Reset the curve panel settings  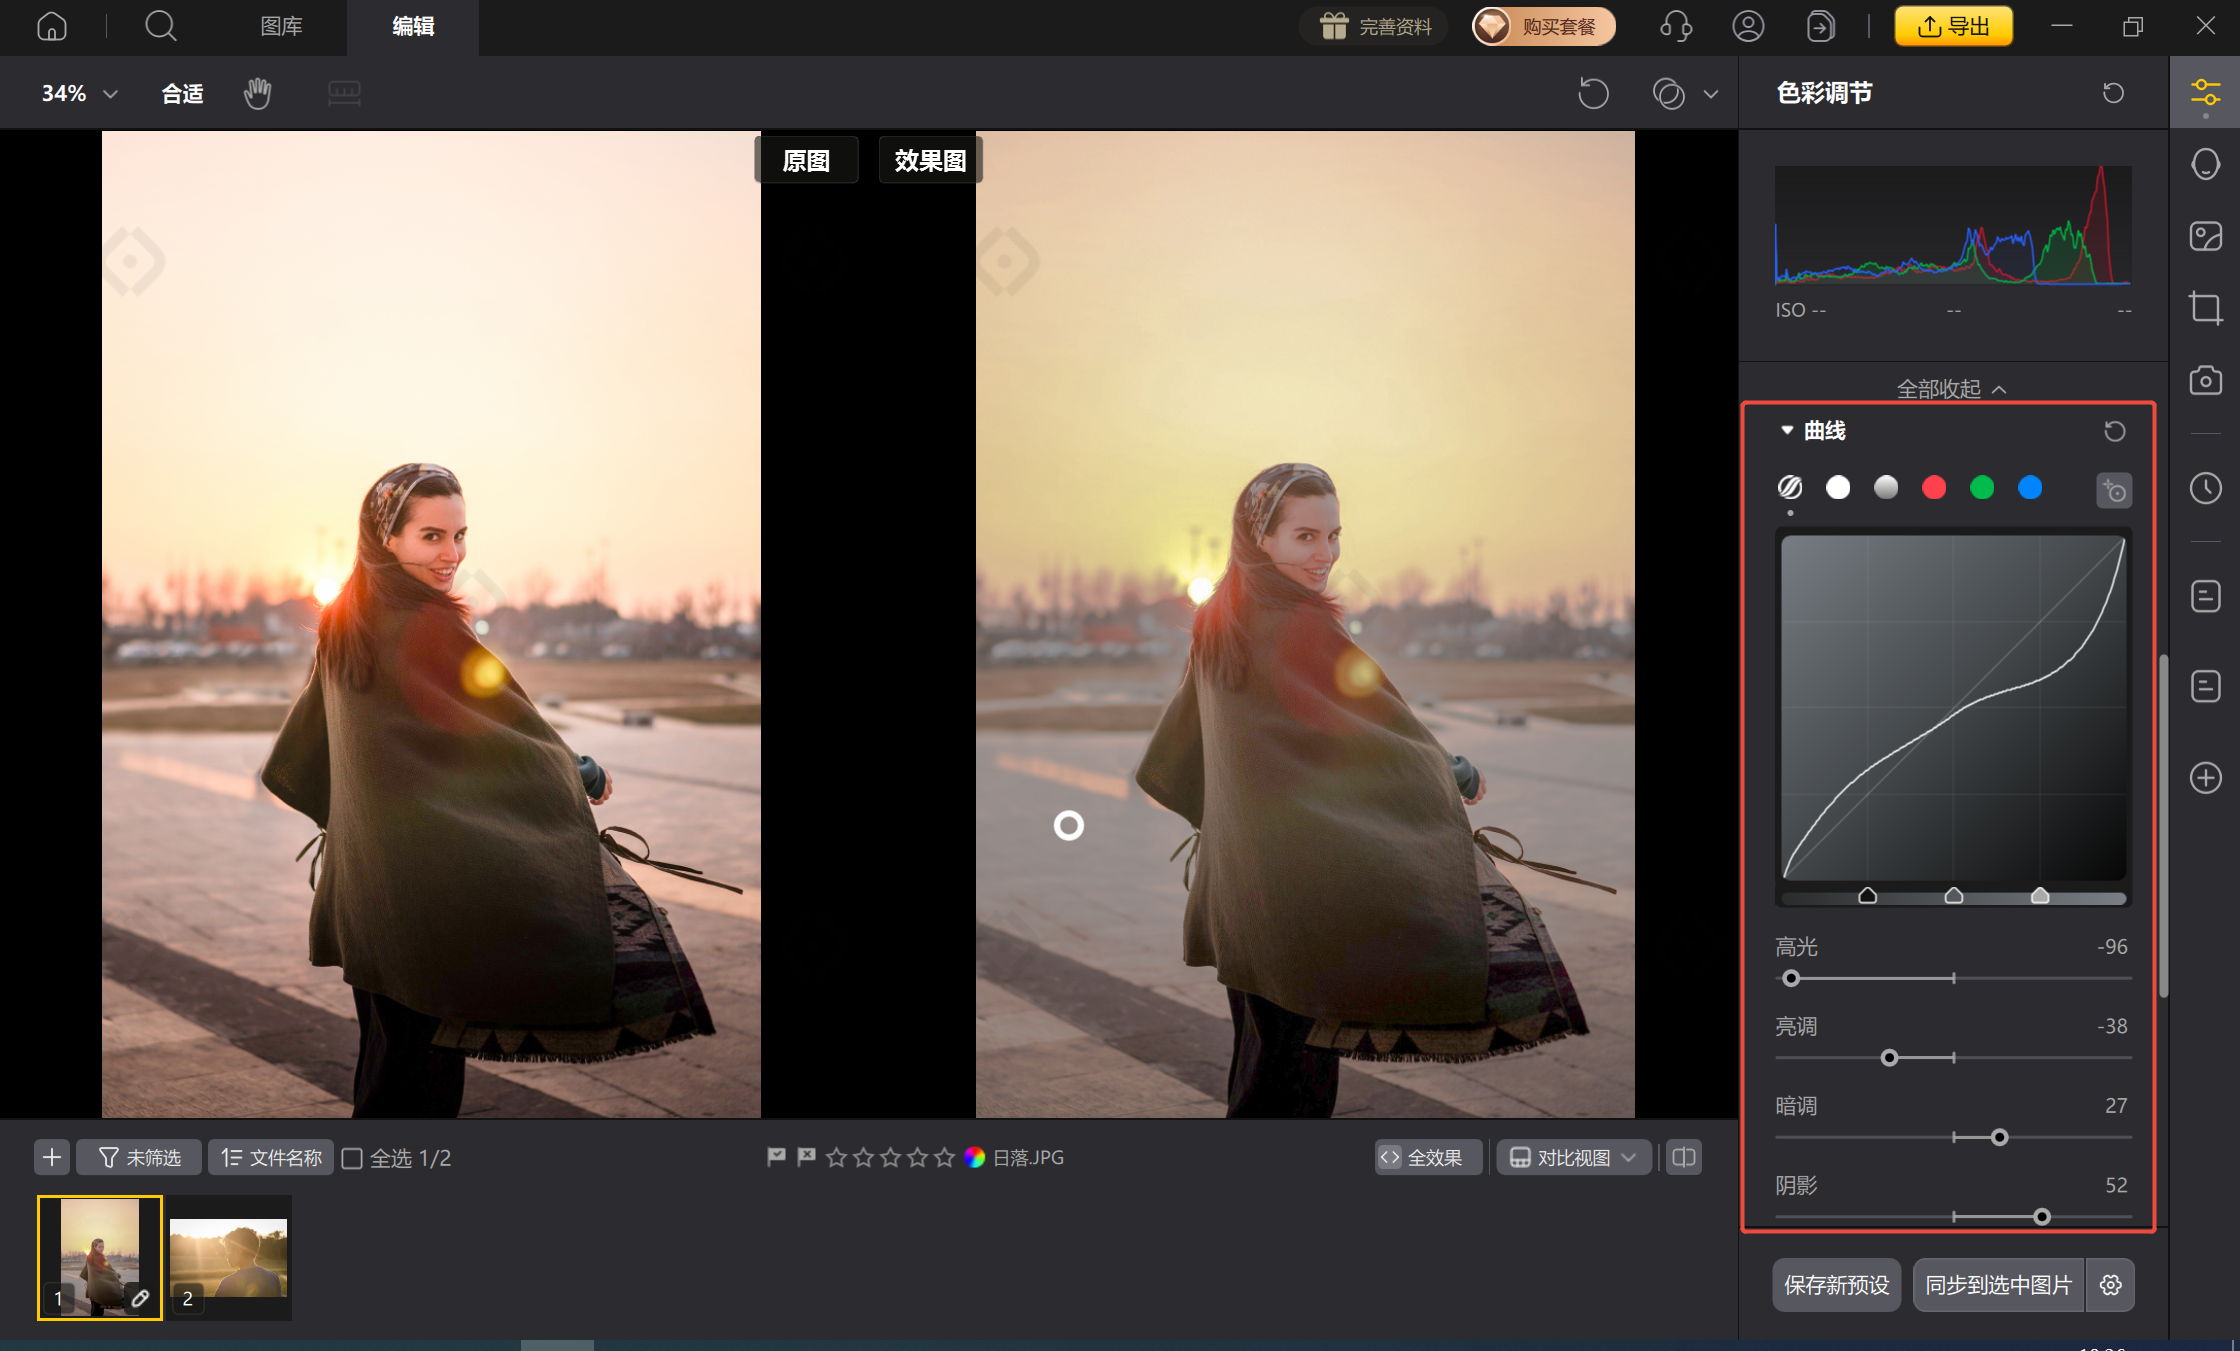coord(2114,431)
